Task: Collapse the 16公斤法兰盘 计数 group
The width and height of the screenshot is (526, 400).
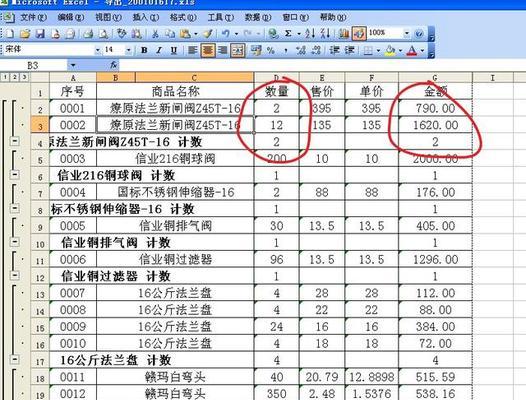Action: coord(14,360)
